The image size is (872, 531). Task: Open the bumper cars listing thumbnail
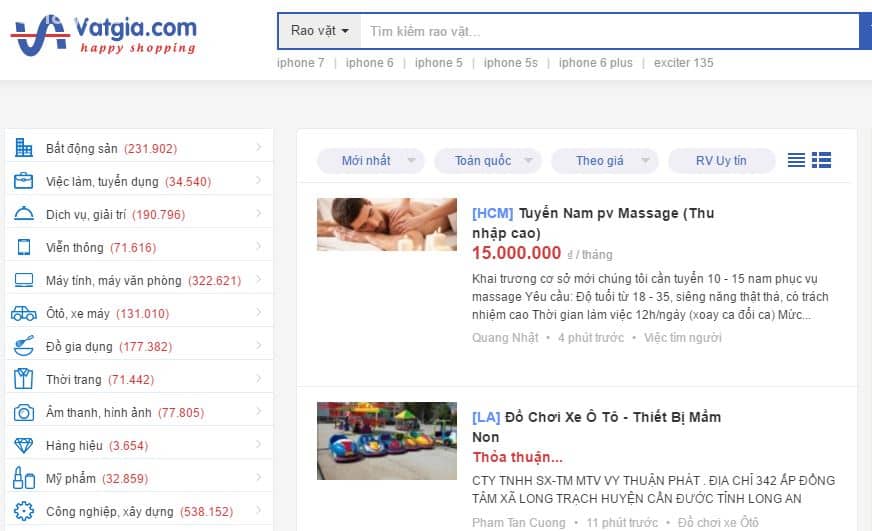pos(387,440)
